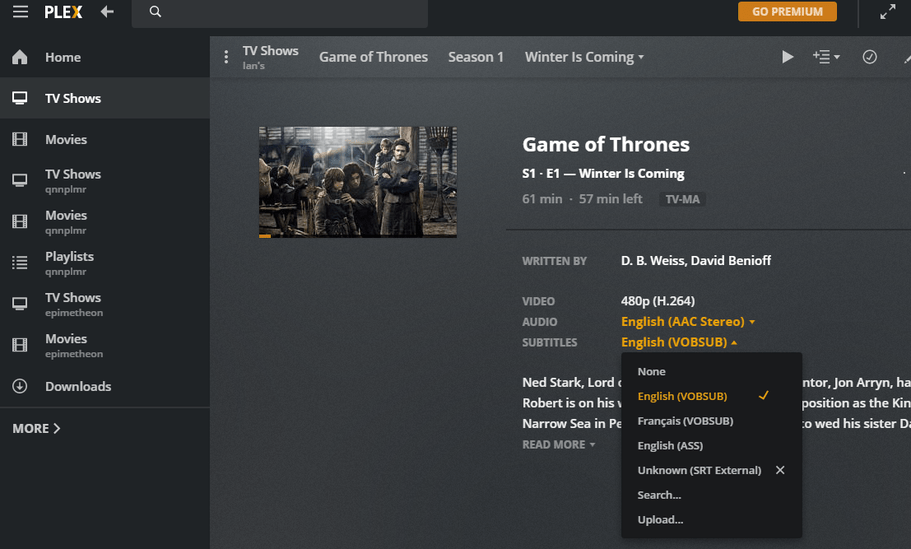The image size is (911, 549).
Task: Open Home in the sidebar
Action: pyautogui.click(x=105, y=57)
